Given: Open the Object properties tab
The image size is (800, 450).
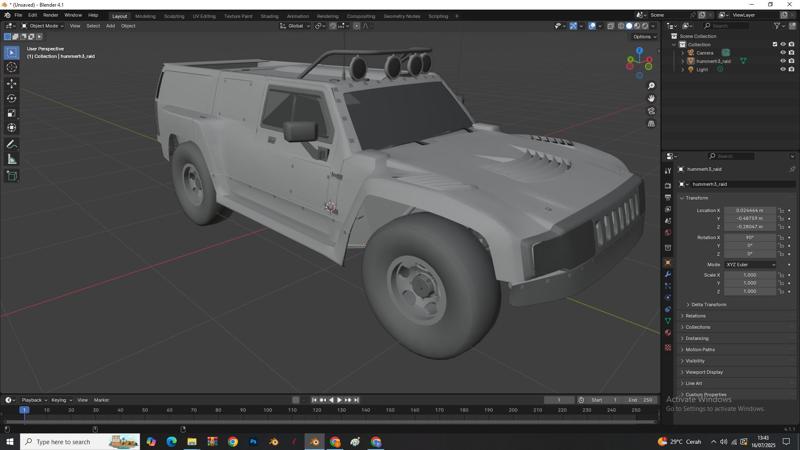Looking at the screenshot, I should (668, 262).
